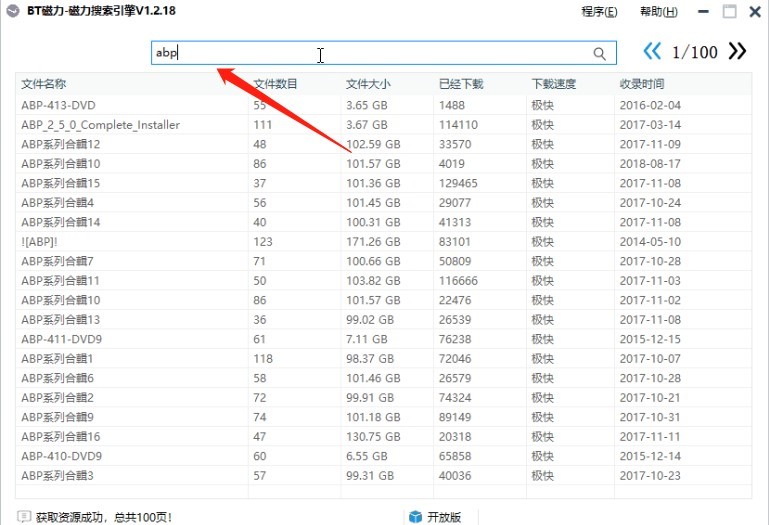Click the file count 123 cell
The height and width of the screenshot is (525, 769).
[x=263, y=242]
